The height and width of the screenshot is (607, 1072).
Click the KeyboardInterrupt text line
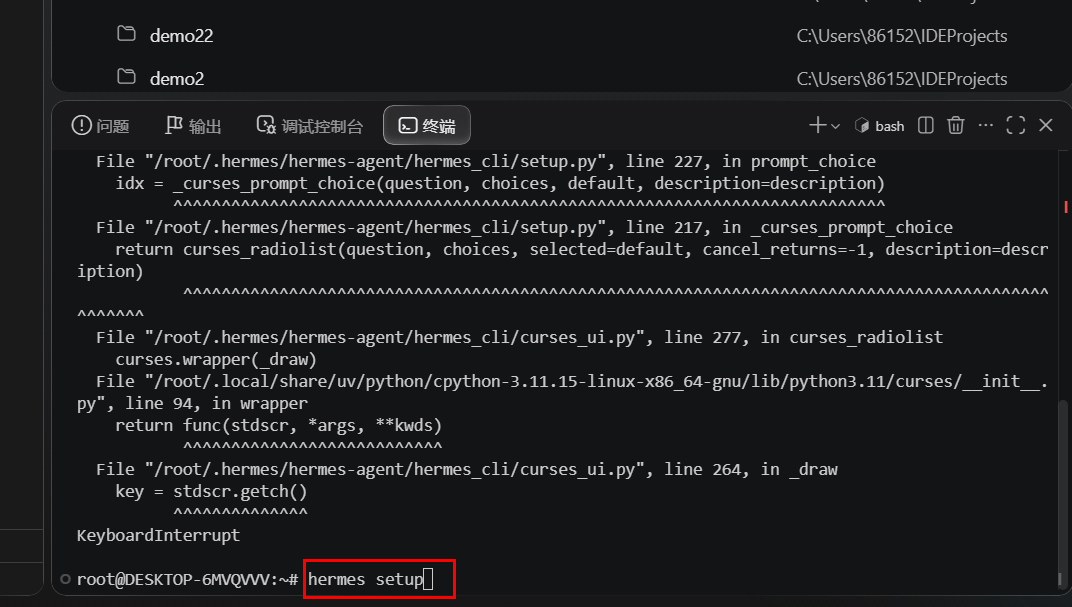point(159,535)
